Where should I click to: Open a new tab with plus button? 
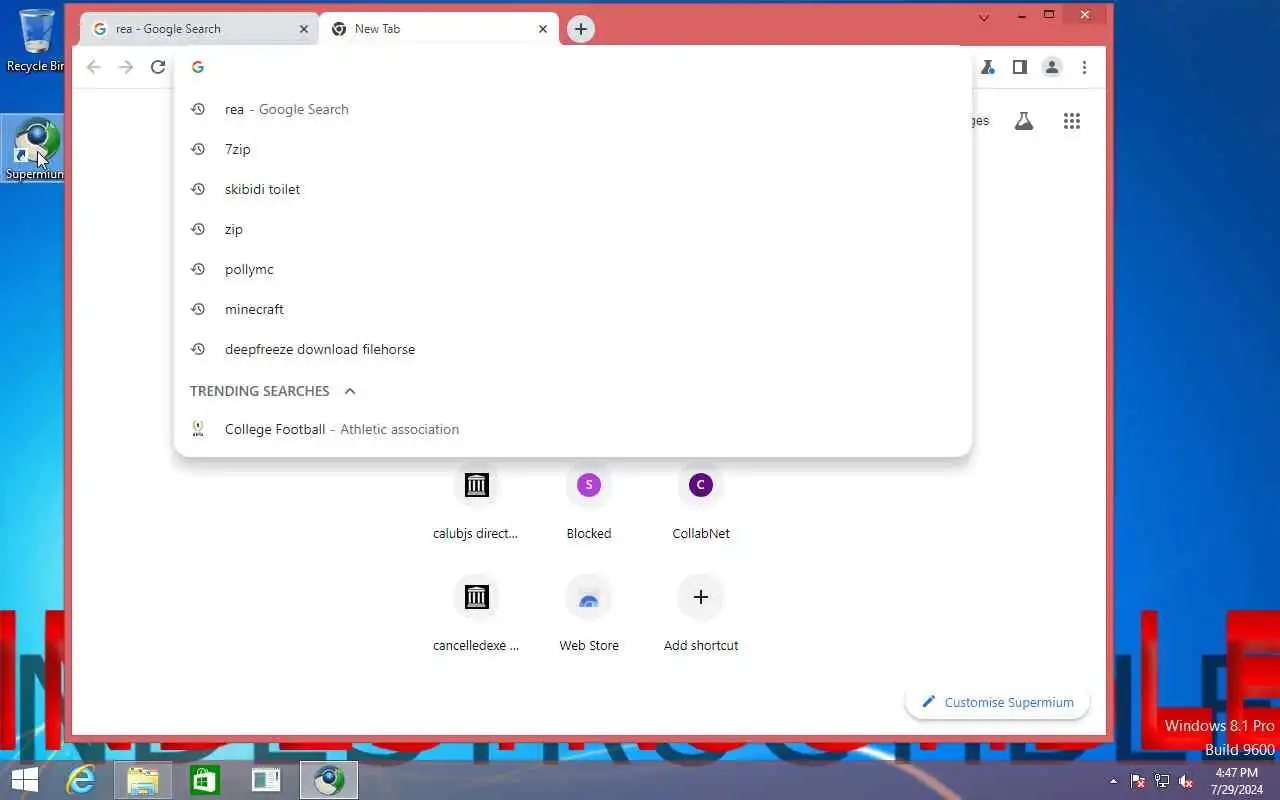pos(581,29)
